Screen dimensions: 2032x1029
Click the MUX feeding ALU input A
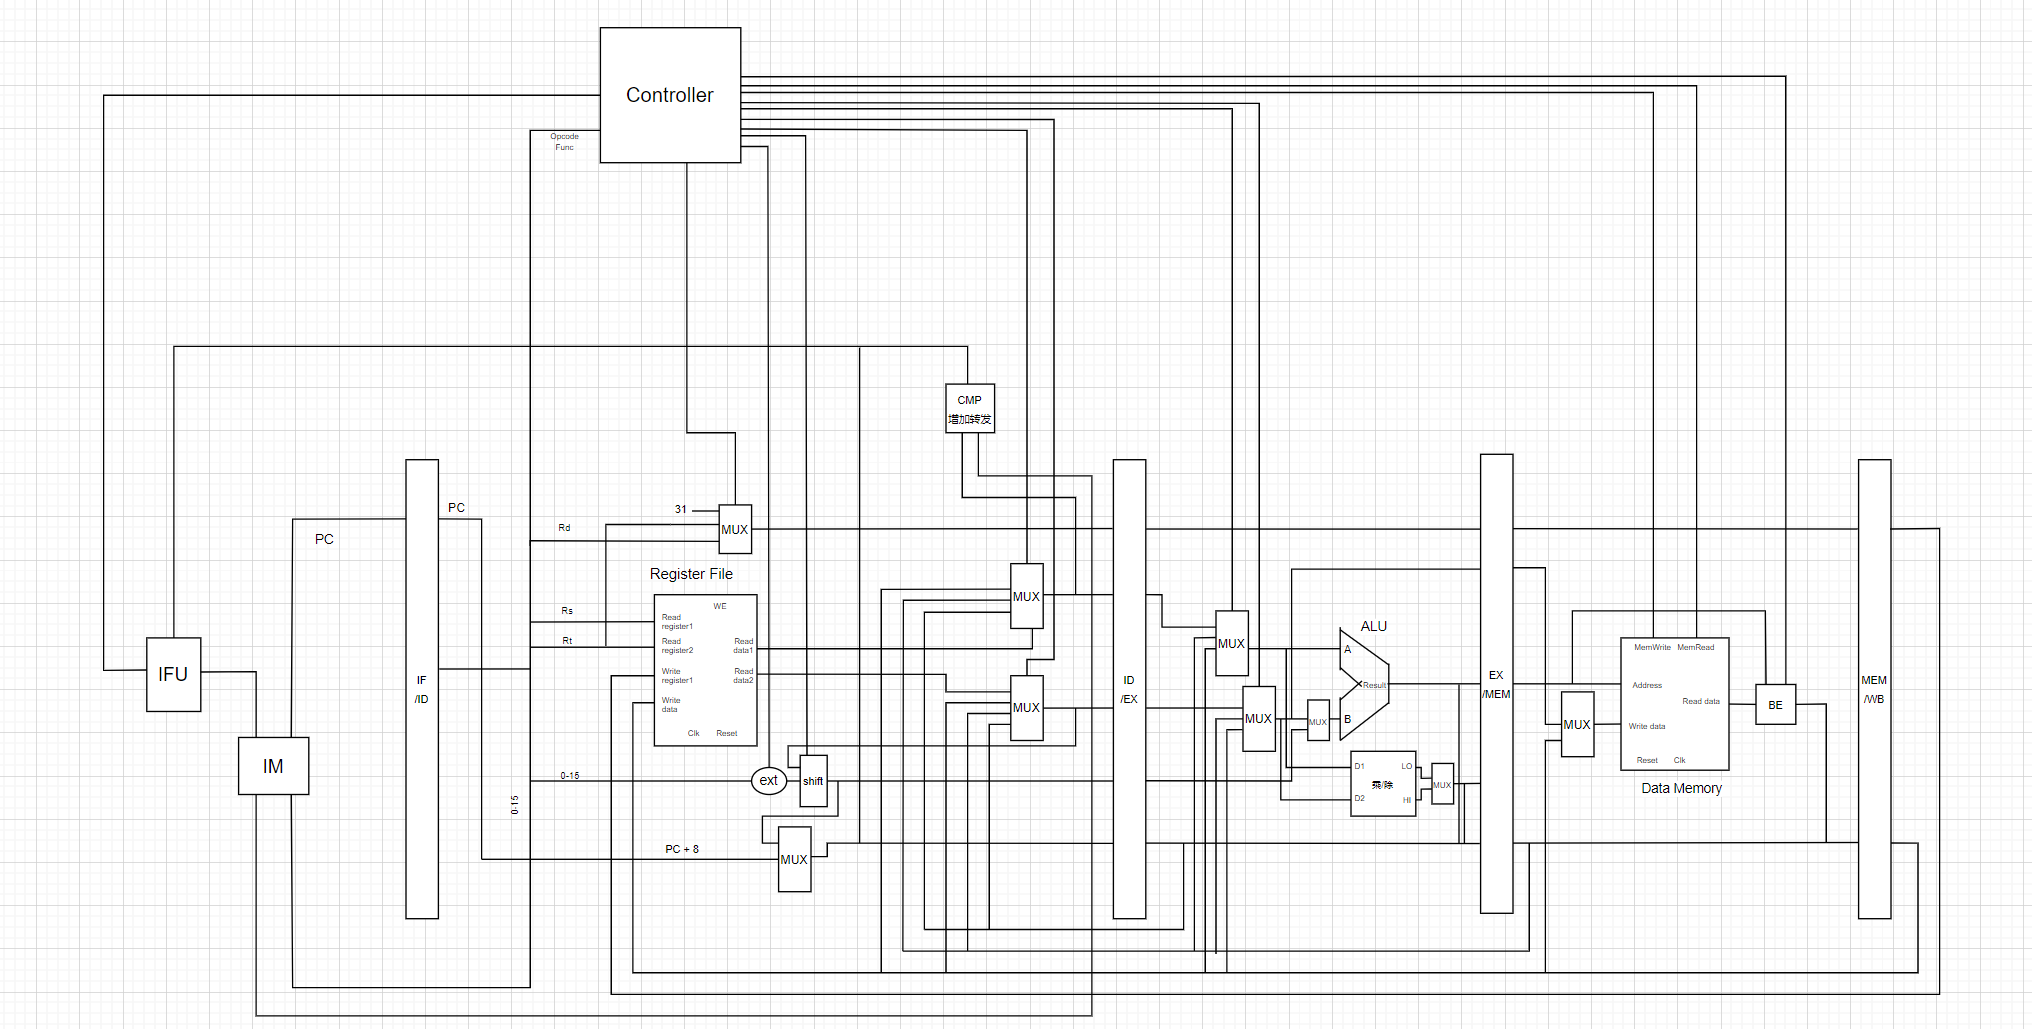[x=1232, y=643]
